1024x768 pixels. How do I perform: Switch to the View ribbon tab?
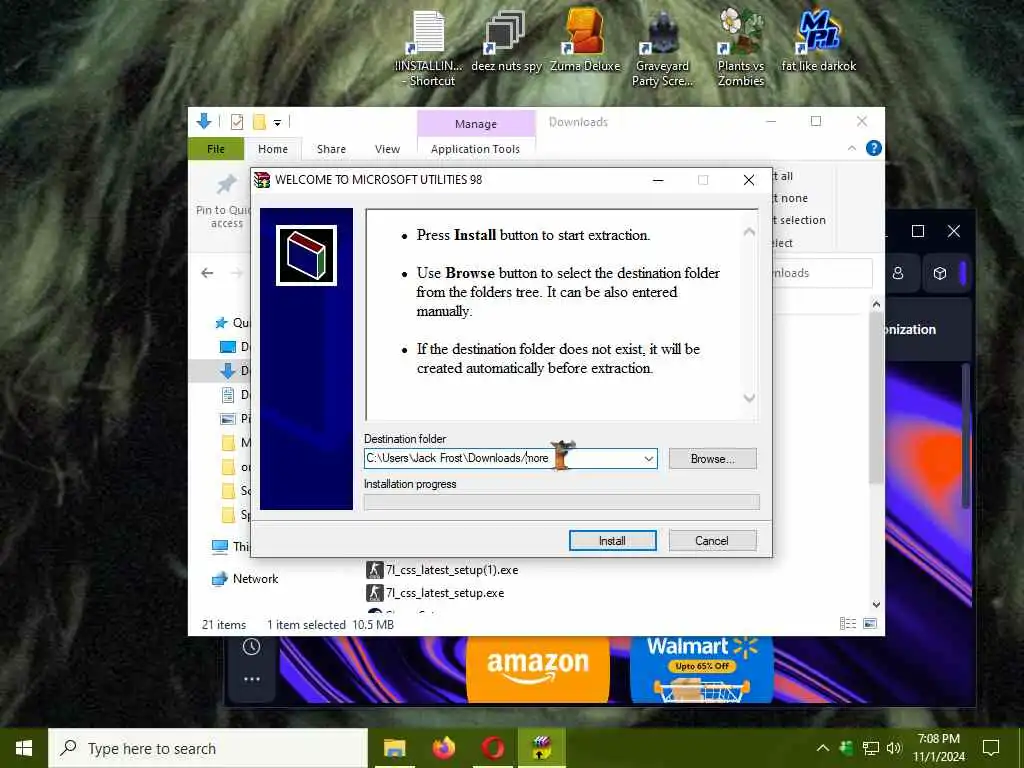pyautogui.click(x=387, y=149)
